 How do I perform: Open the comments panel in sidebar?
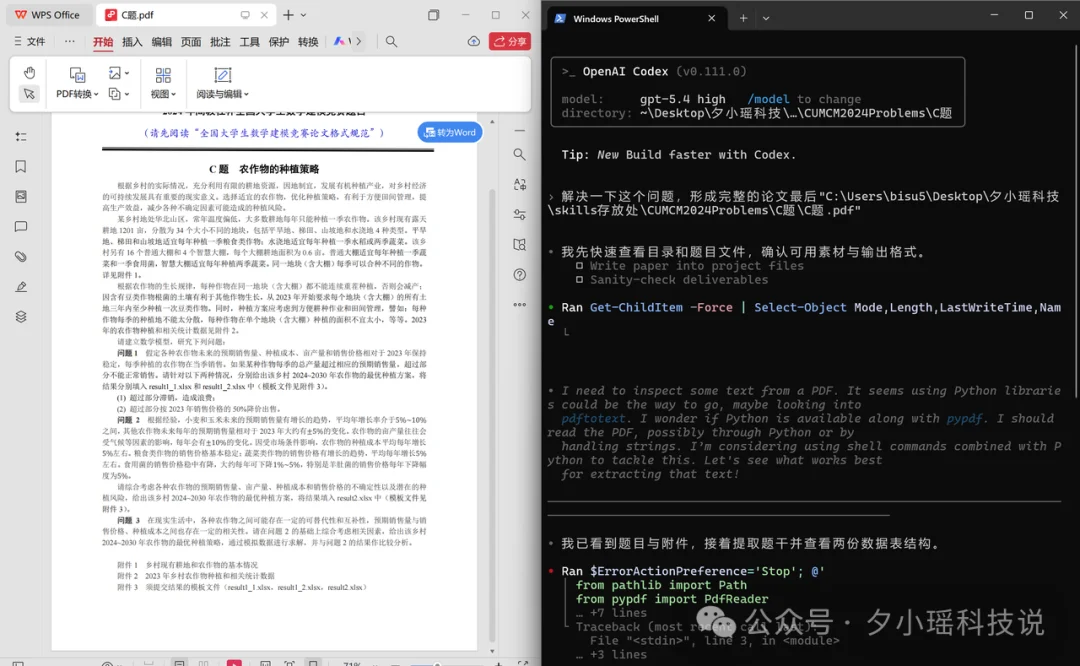click(x=21, y=227)
